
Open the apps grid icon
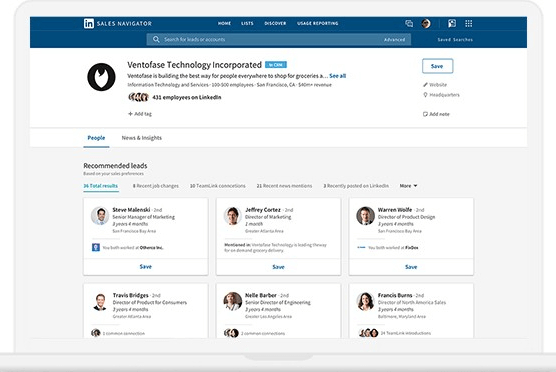click(468, 23)
